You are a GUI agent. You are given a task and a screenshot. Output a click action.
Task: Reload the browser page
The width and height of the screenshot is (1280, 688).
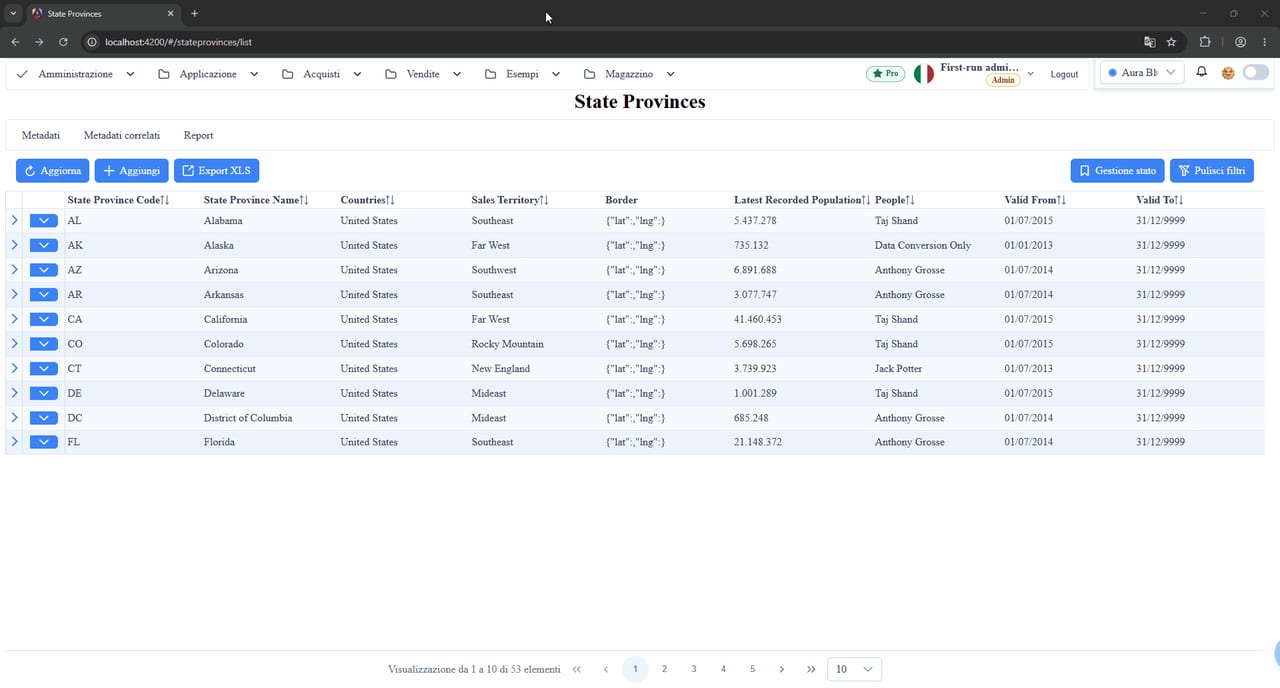tap(63, 42)
